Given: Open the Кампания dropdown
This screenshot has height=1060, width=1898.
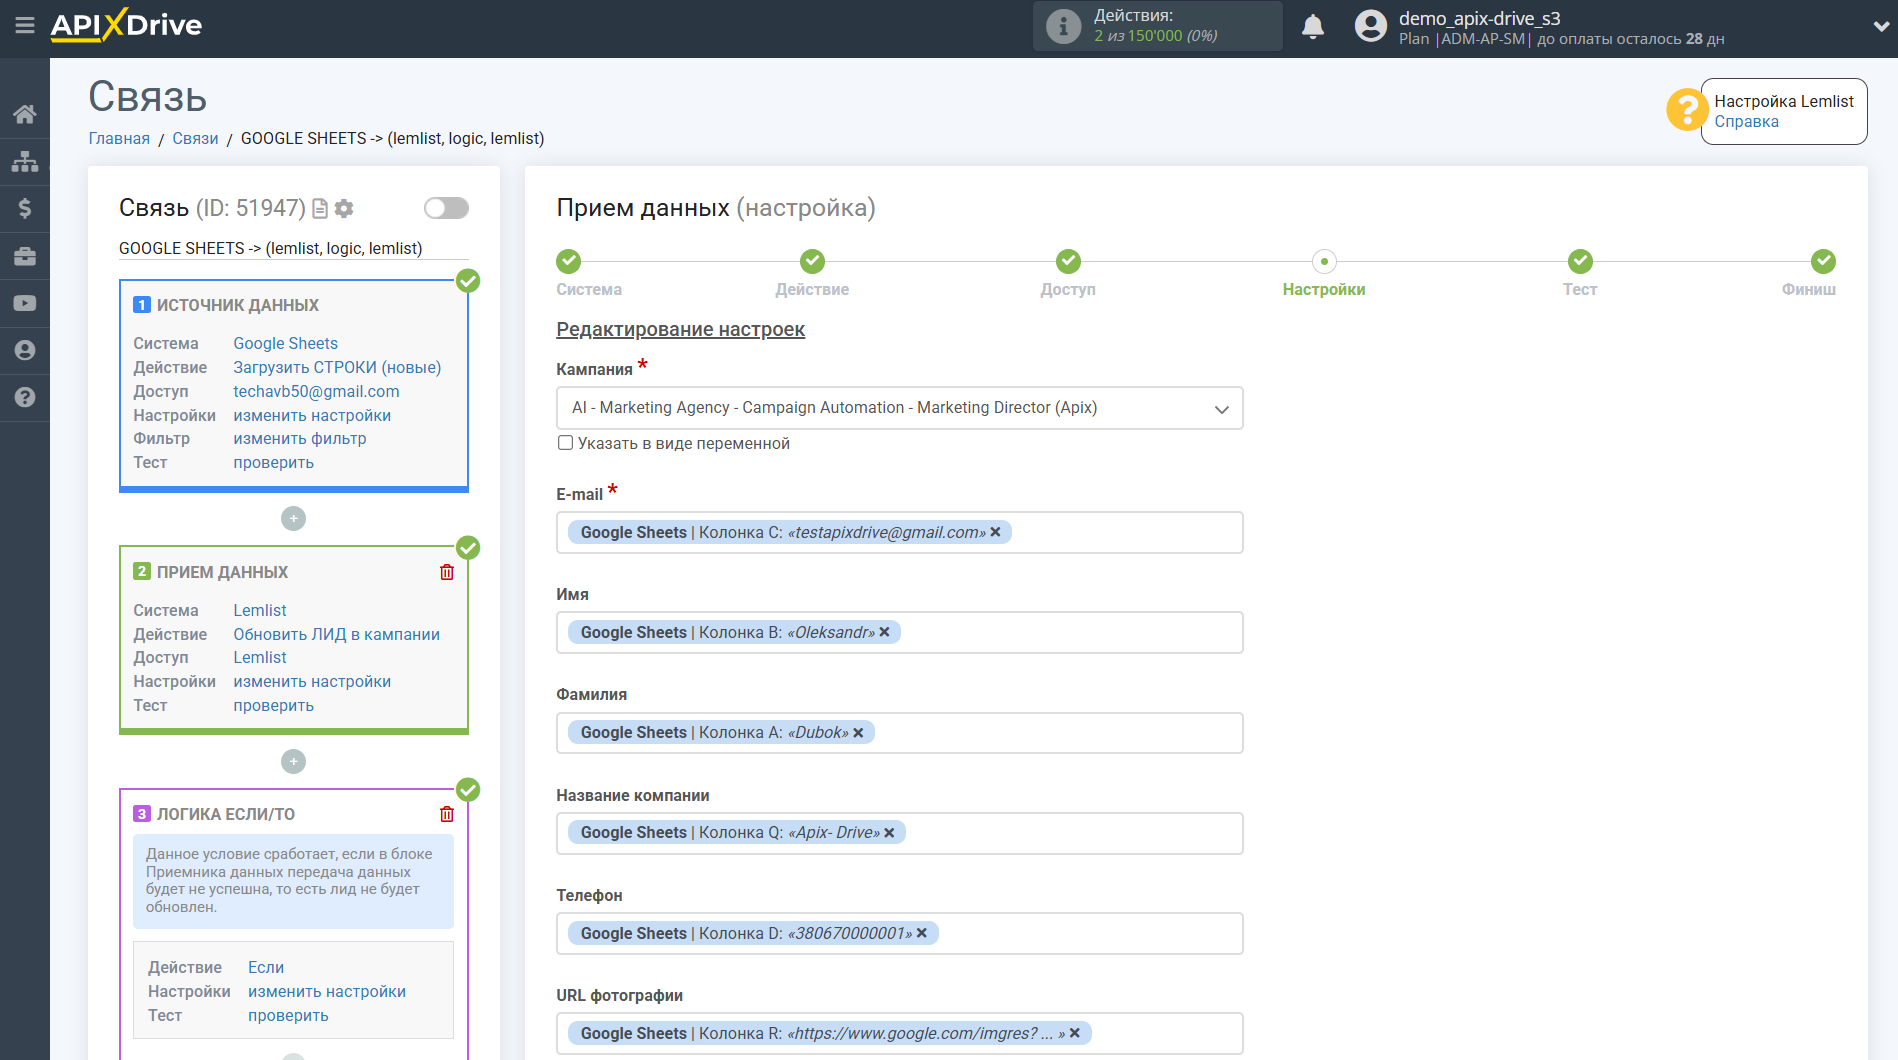Looking at the screenshot, I should click(899, 408).
